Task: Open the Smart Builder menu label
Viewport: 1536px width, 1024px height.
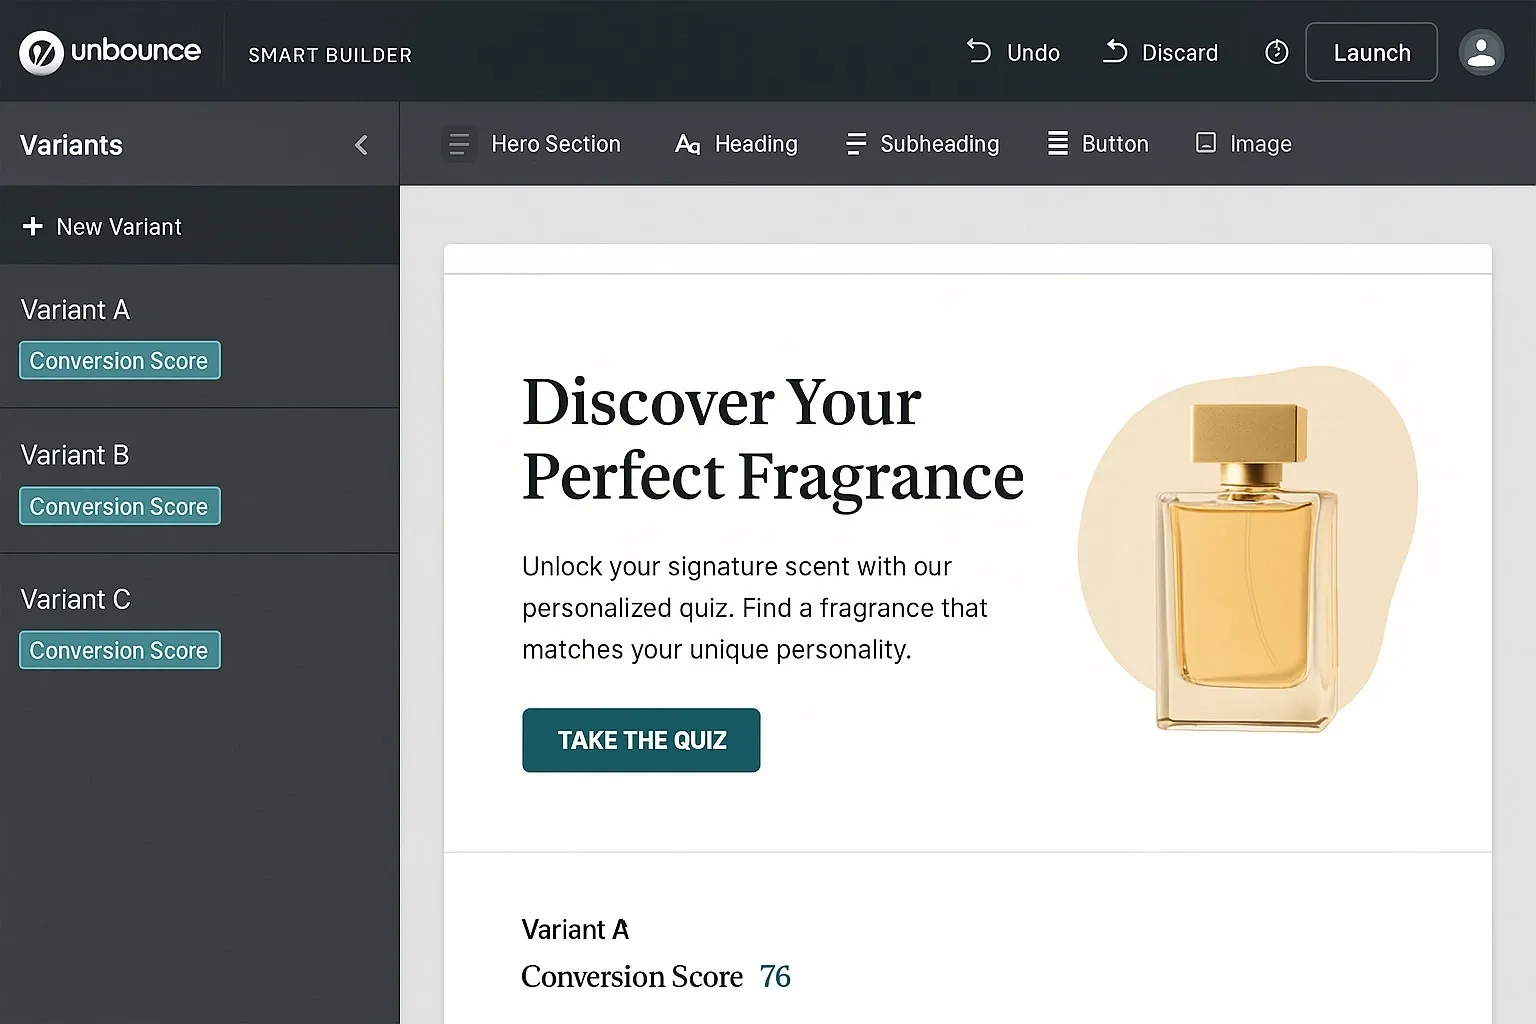Action: point(330,55)
